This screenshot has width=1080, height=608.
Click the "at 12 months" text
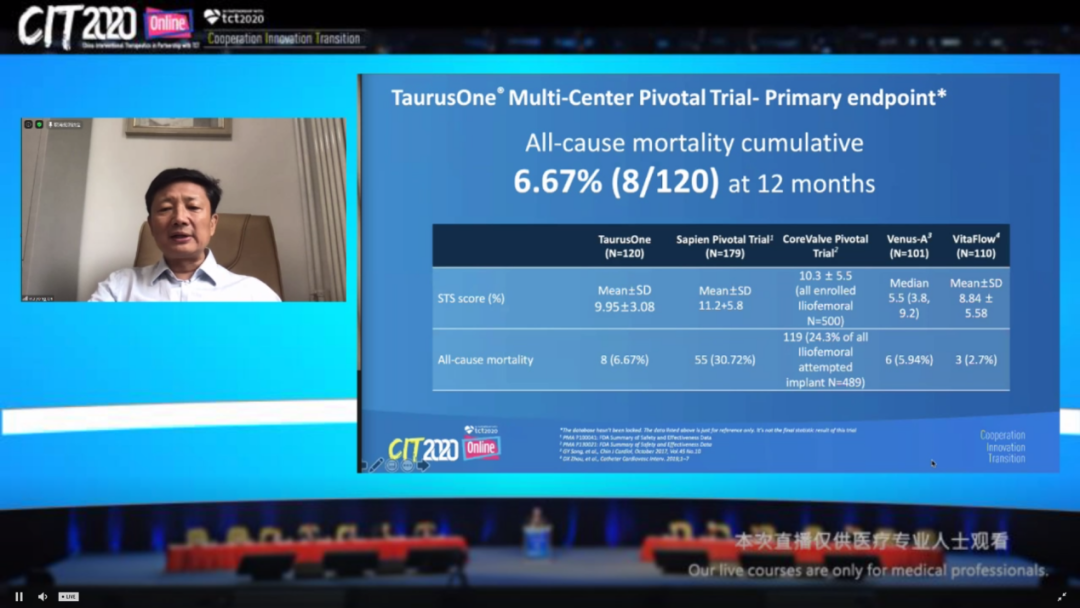click(x=802, y=184)
